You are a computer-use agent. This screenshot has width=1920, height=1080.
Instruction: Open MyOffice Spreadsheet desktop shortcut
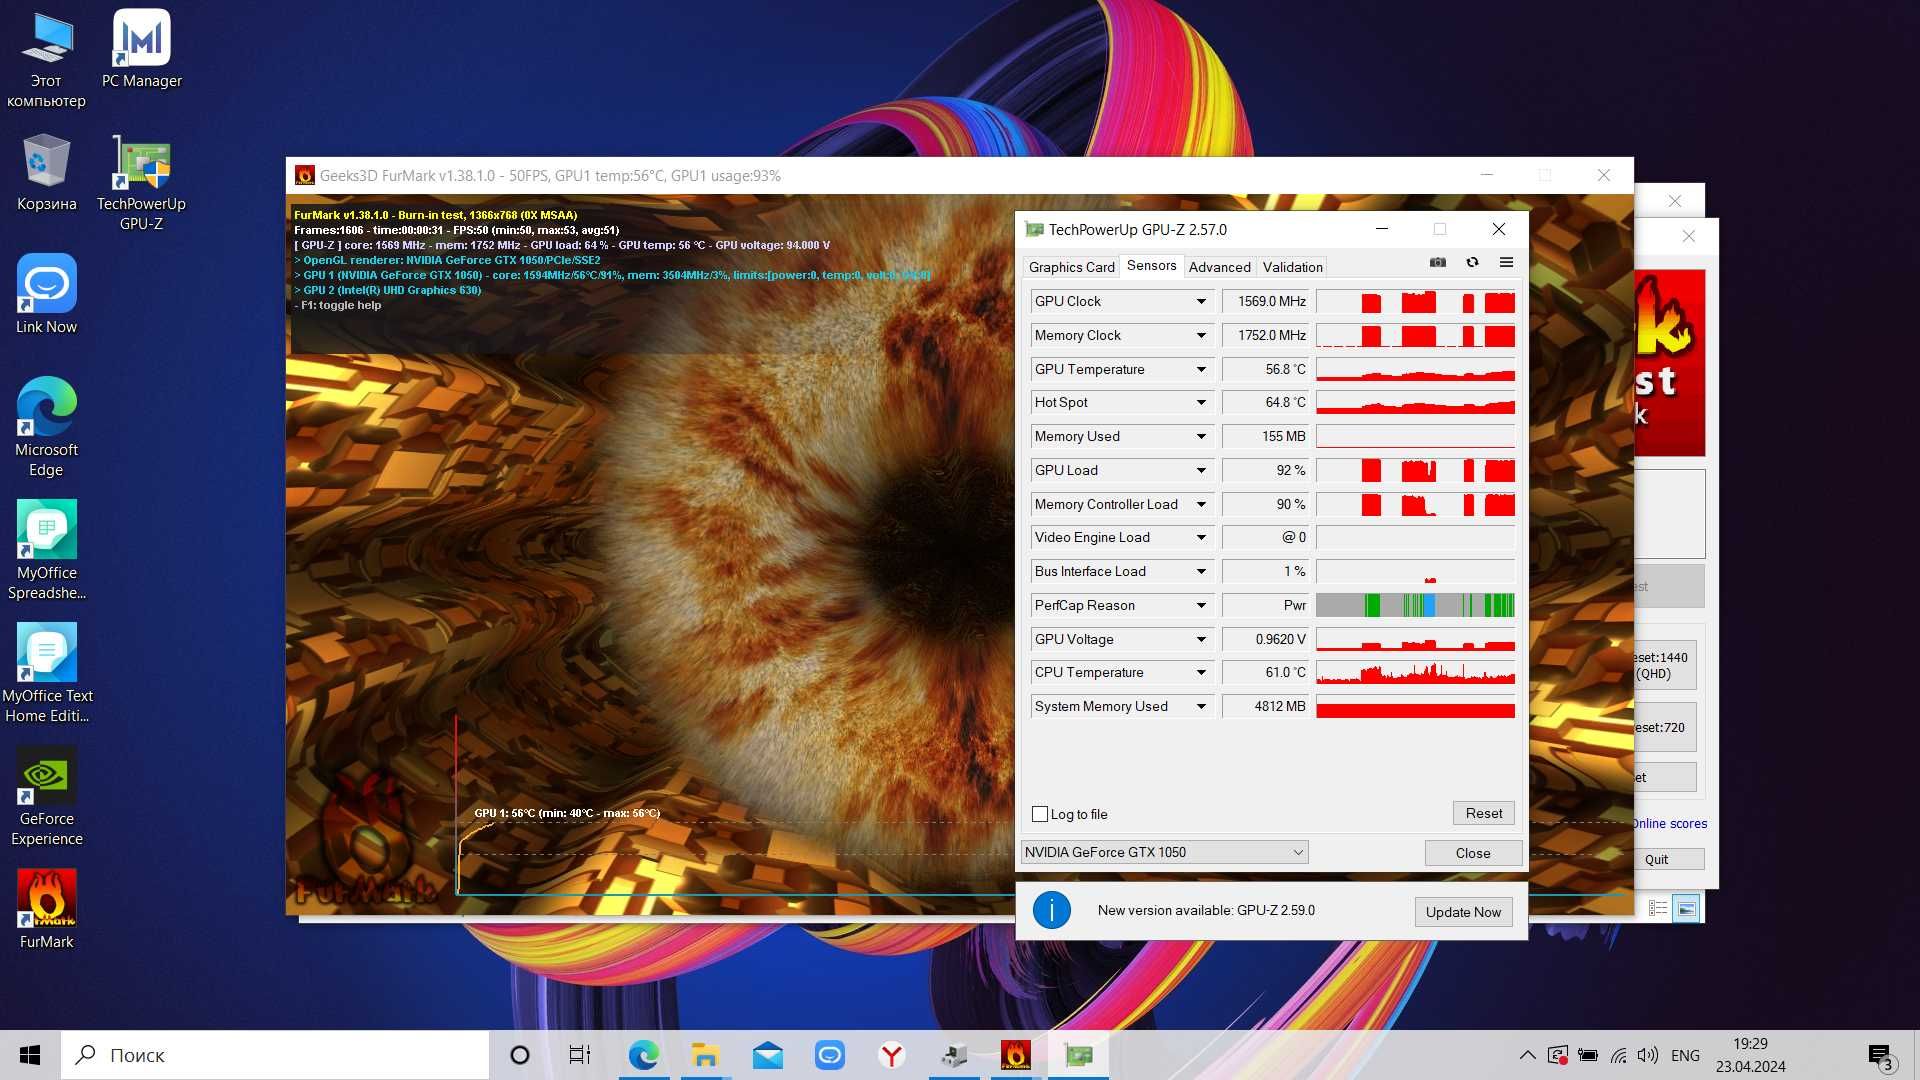coord(46,551)
